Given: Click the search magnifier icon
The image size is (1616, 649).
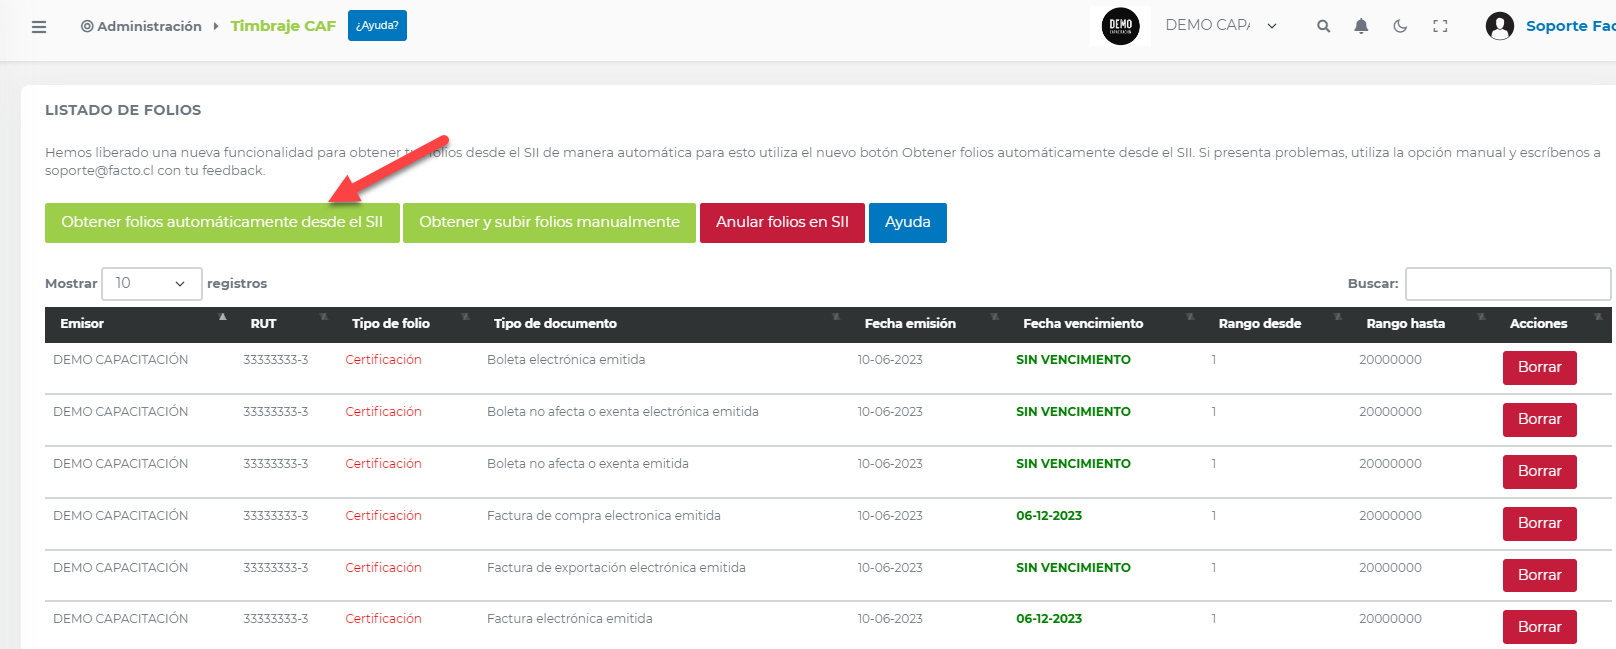Looking at the screenshot, I should [1323, 27].
